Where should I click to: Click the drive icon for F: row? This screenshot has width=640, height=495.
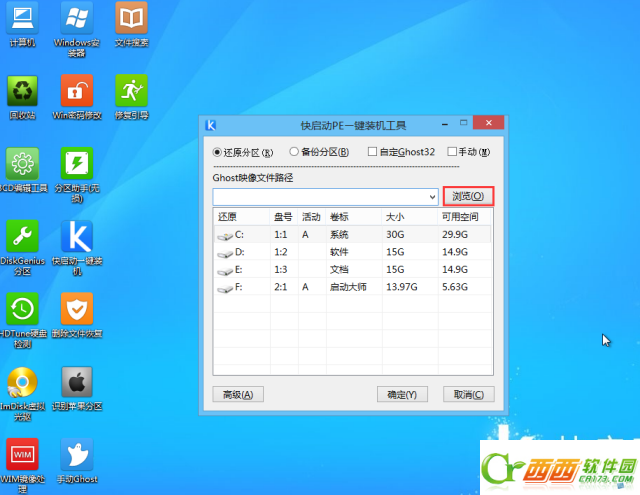pos(225,289)
